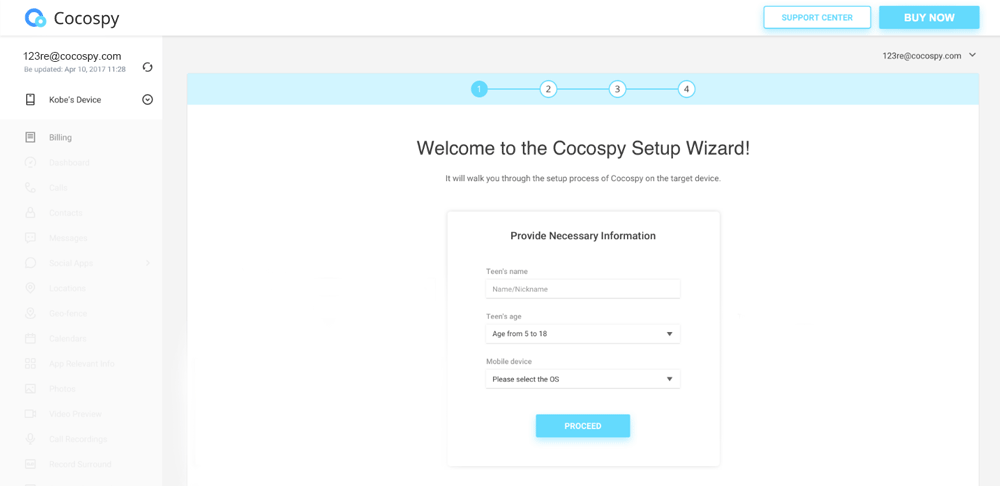
Task: Click the Call Recordings microphone icon
Action: [x=30, y=439]
